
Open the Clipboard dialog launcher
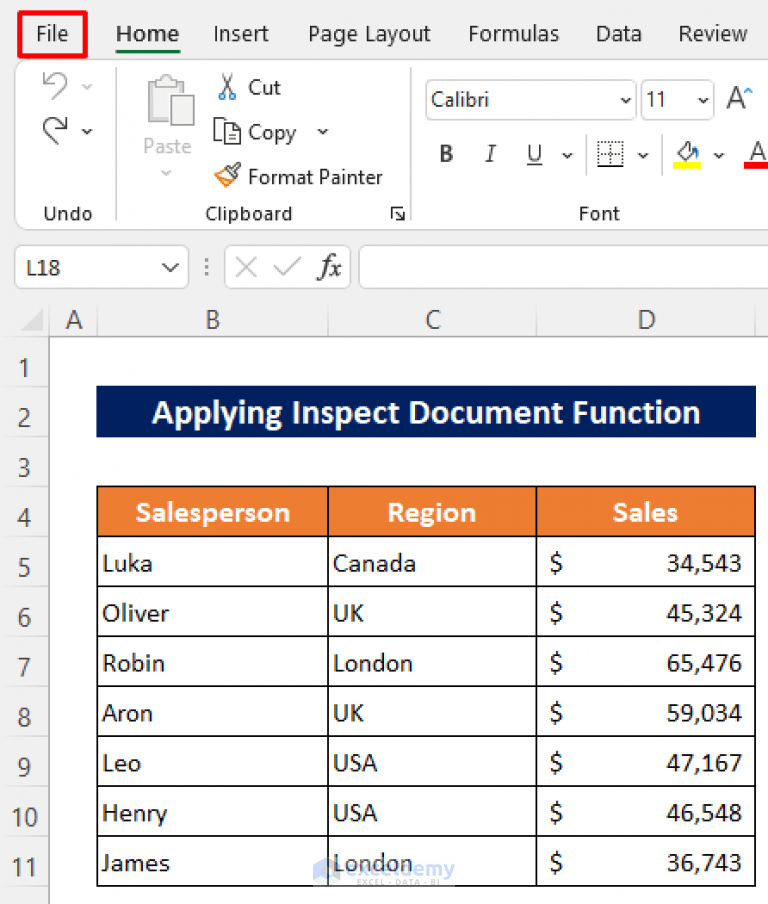pos(397,213)
